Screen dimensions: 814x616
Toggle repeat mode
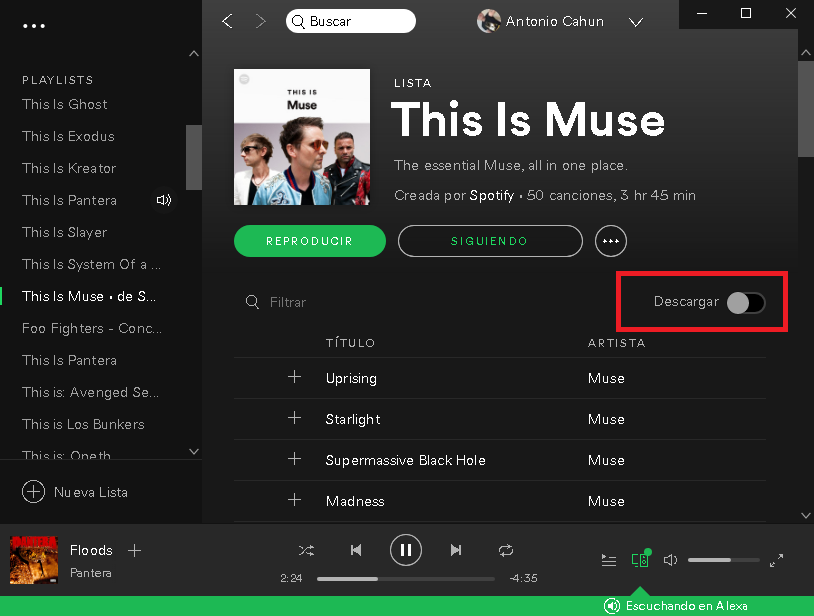pyautogui.click(x=506, y=550)
